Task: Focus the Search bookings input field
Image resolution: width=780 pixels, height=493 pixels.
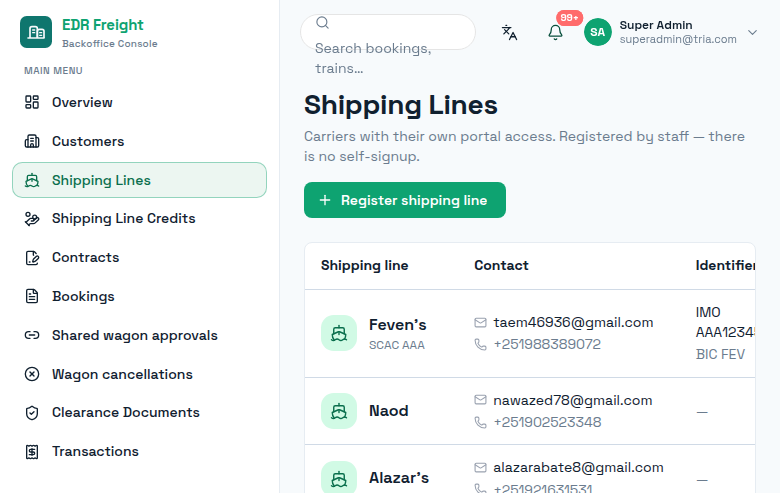Action: tap(388, 32)
